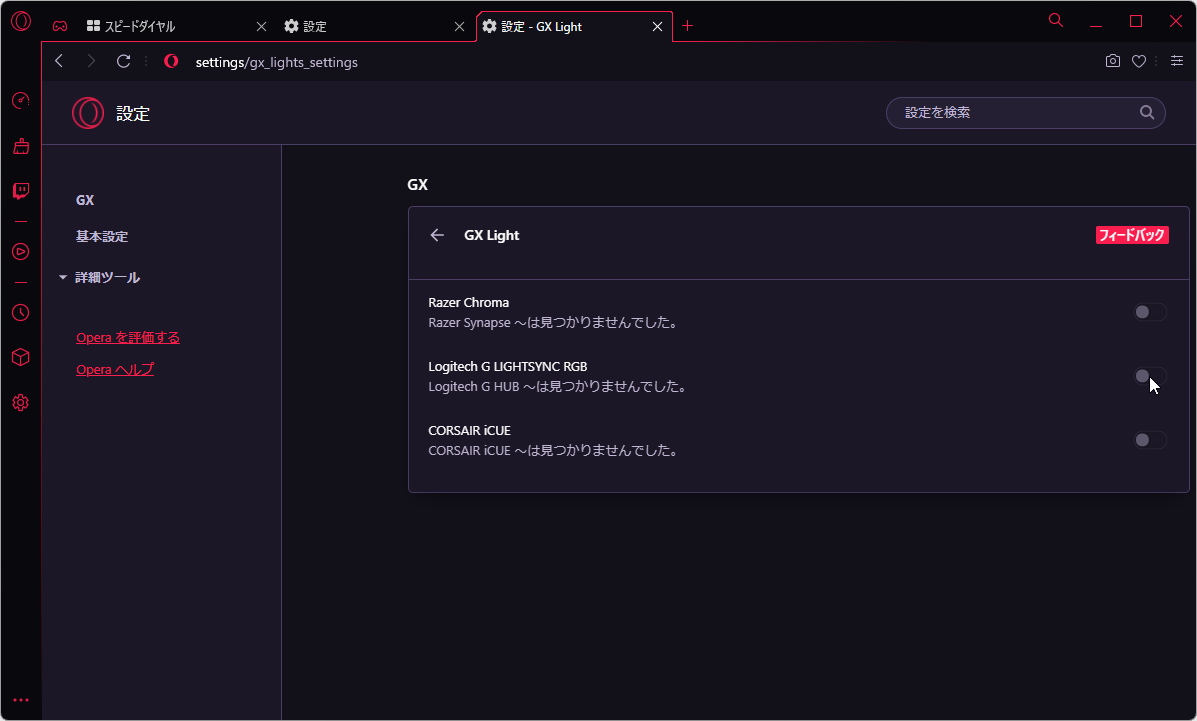Image resolution: width=1197 pixels, height=721 pixels.
Task: Open Settings gear in sidebar
Action: pos(21,403)
